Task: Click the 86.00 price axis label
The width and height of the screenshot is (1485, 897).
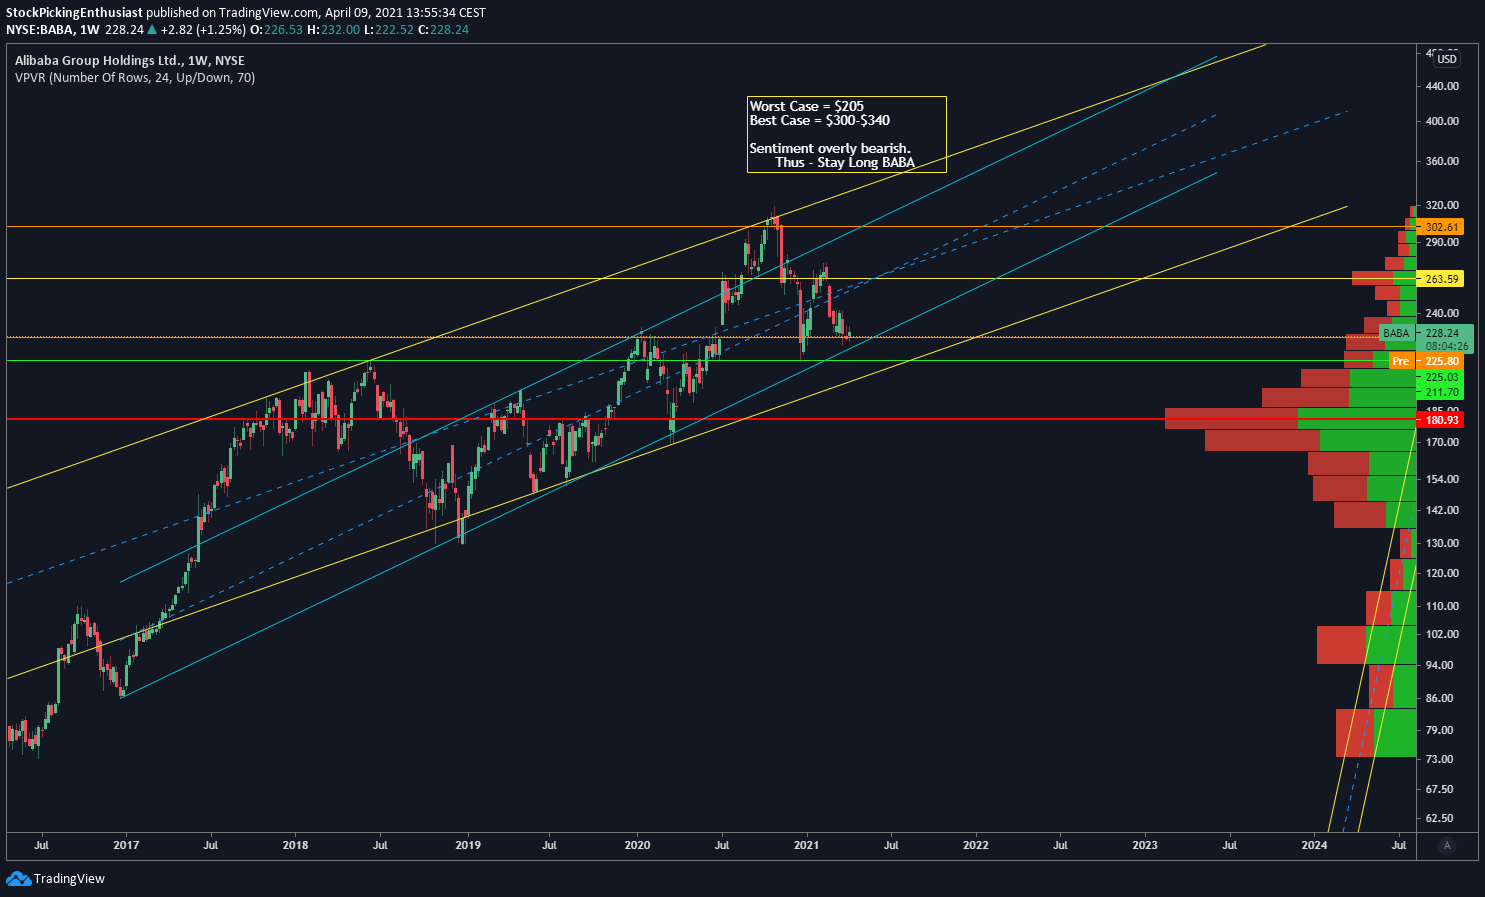Action: click(x=1439, y=698)
